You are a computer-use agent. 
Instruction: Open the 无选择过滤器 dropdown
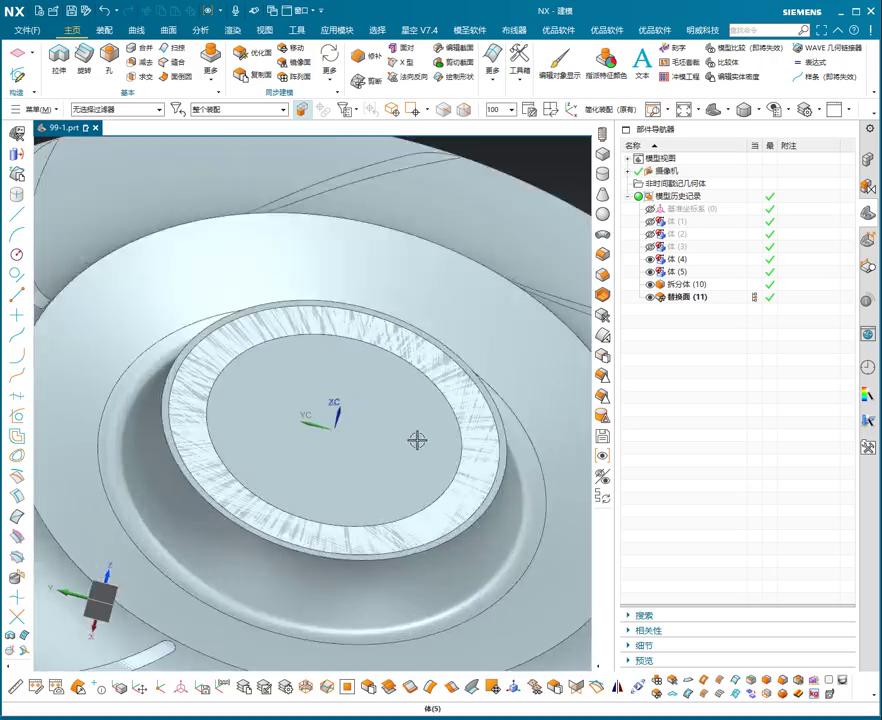coord(117,109)
